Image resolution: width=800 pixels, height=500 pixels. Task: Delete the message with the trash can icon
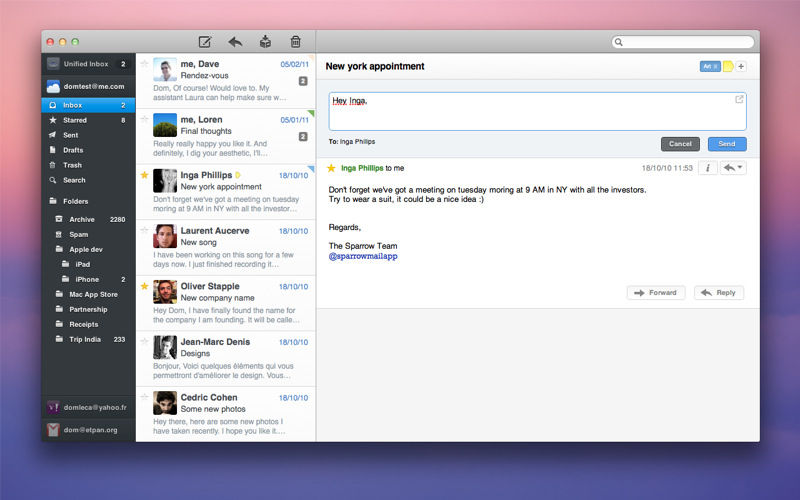pos(295,41)
